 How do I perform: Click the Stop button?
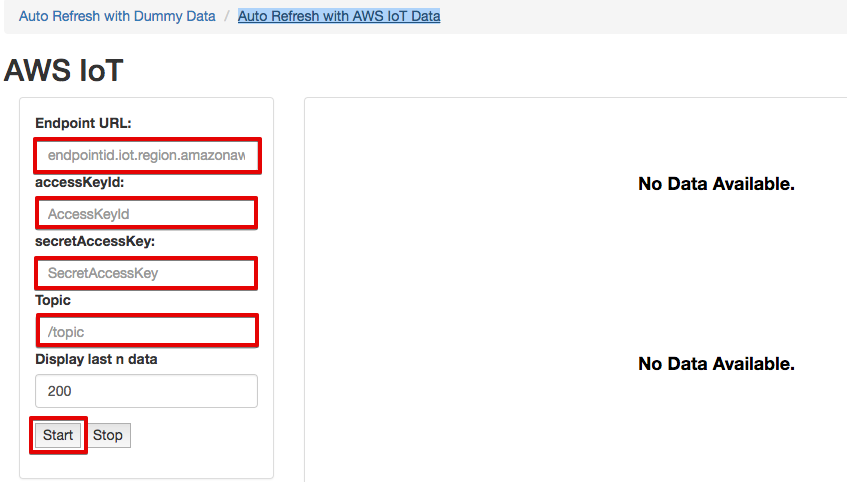tap(108, 435)
